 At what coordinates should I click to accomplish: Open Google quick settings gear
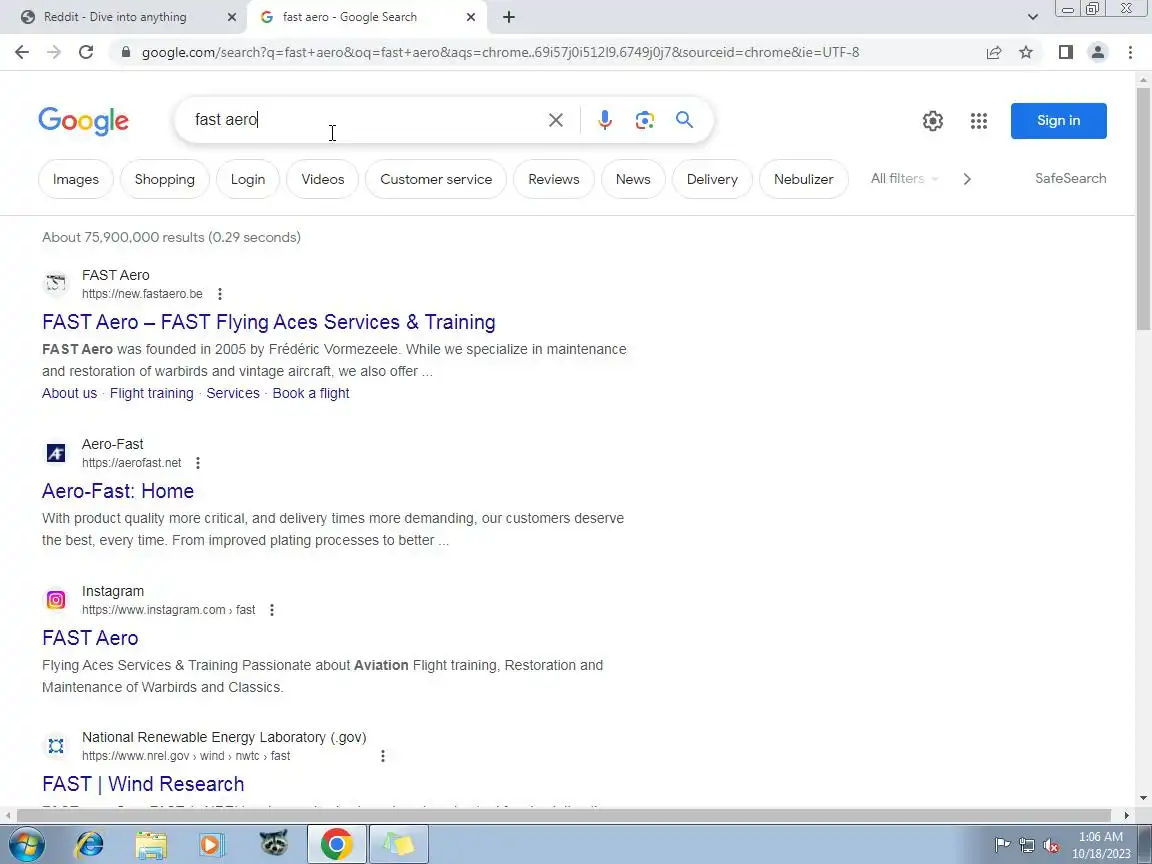click(932, 120)
